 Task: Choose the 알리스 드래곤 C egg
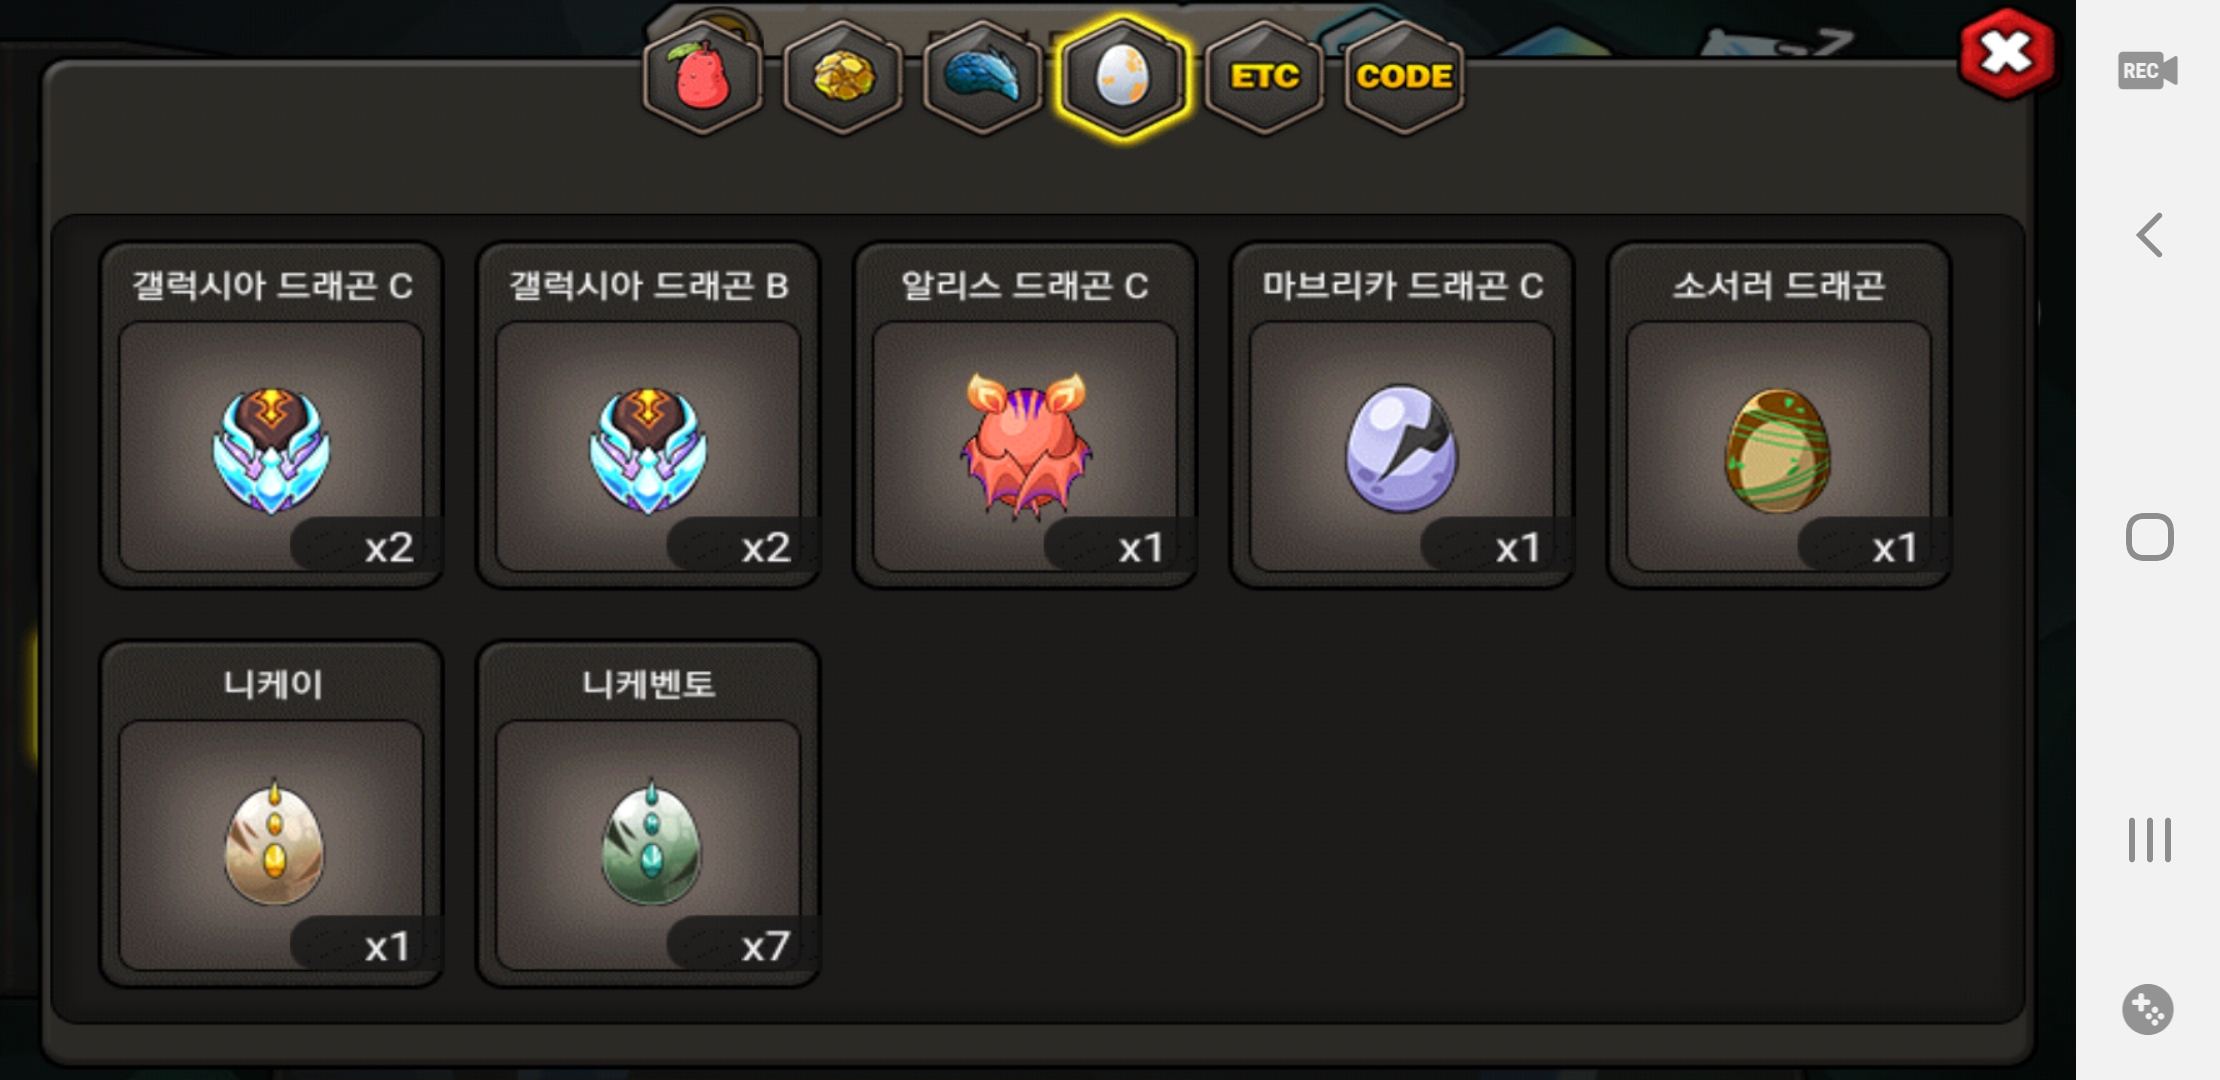pos(1025,445)
